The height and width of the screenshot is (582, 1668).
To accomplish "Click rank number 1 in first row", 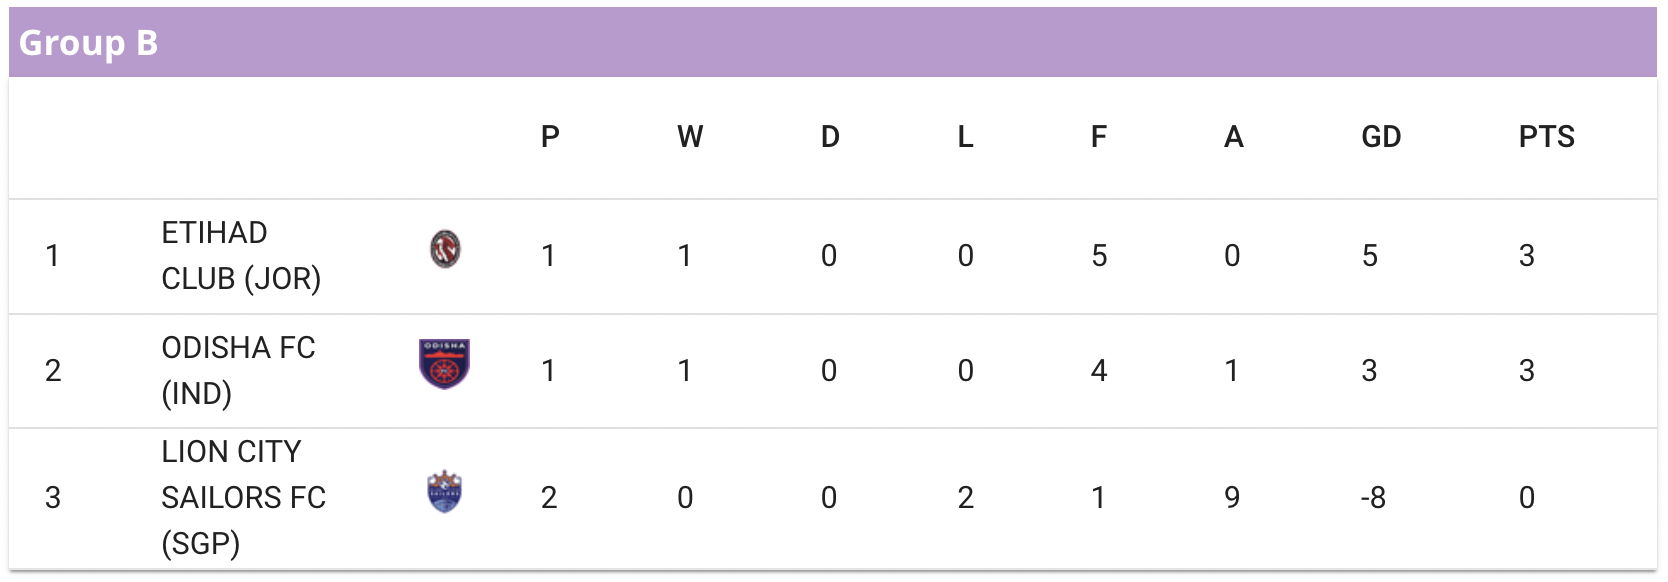I will (x=52, y=256).
